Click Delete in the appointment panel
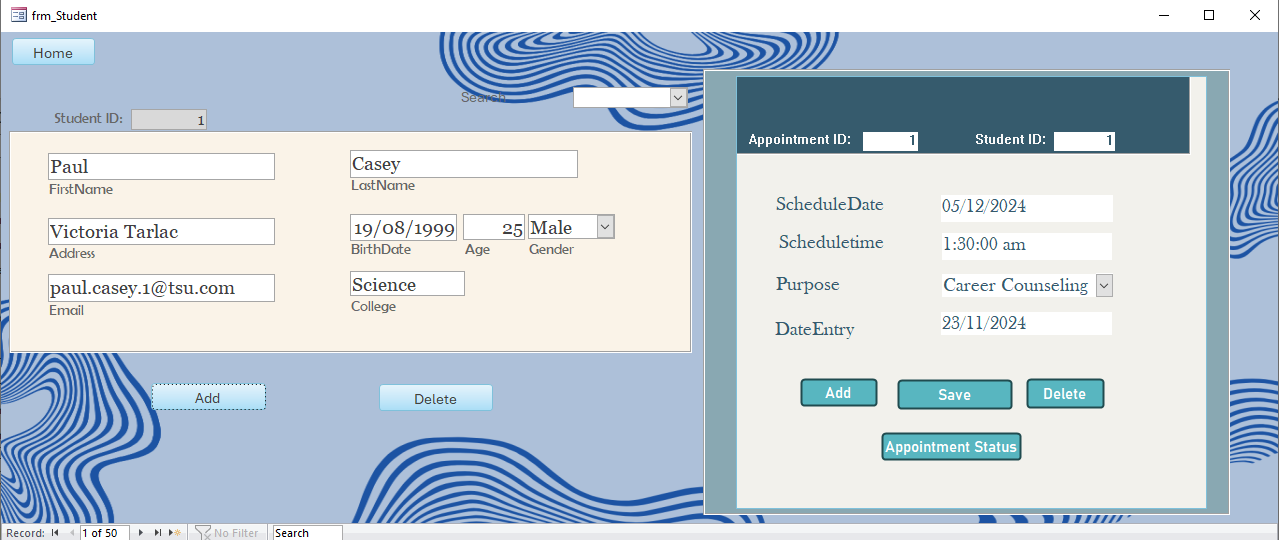Image resolution: width=1279 pixels, height=540 pixels. pos(1064,394)
